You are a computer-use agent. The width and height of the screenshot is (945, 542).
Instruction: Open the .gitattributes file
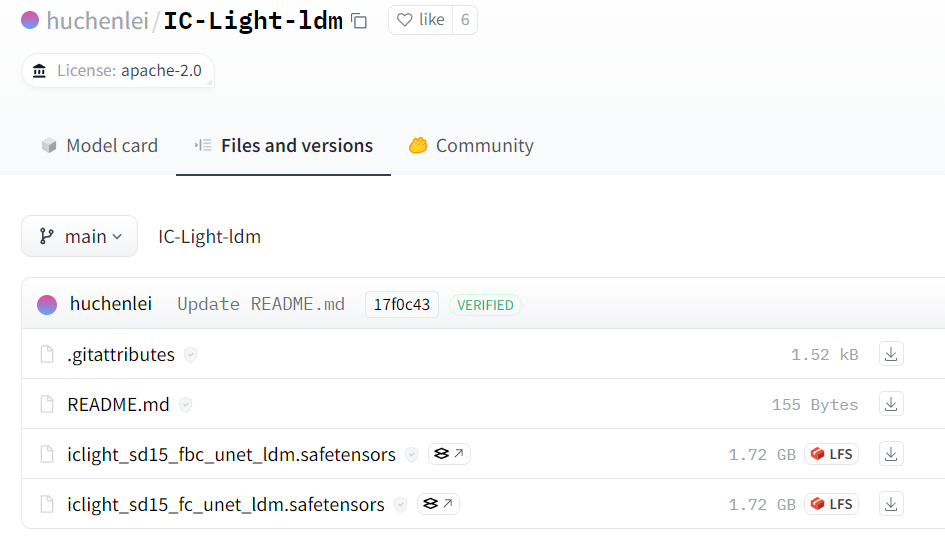coord(121,355)
